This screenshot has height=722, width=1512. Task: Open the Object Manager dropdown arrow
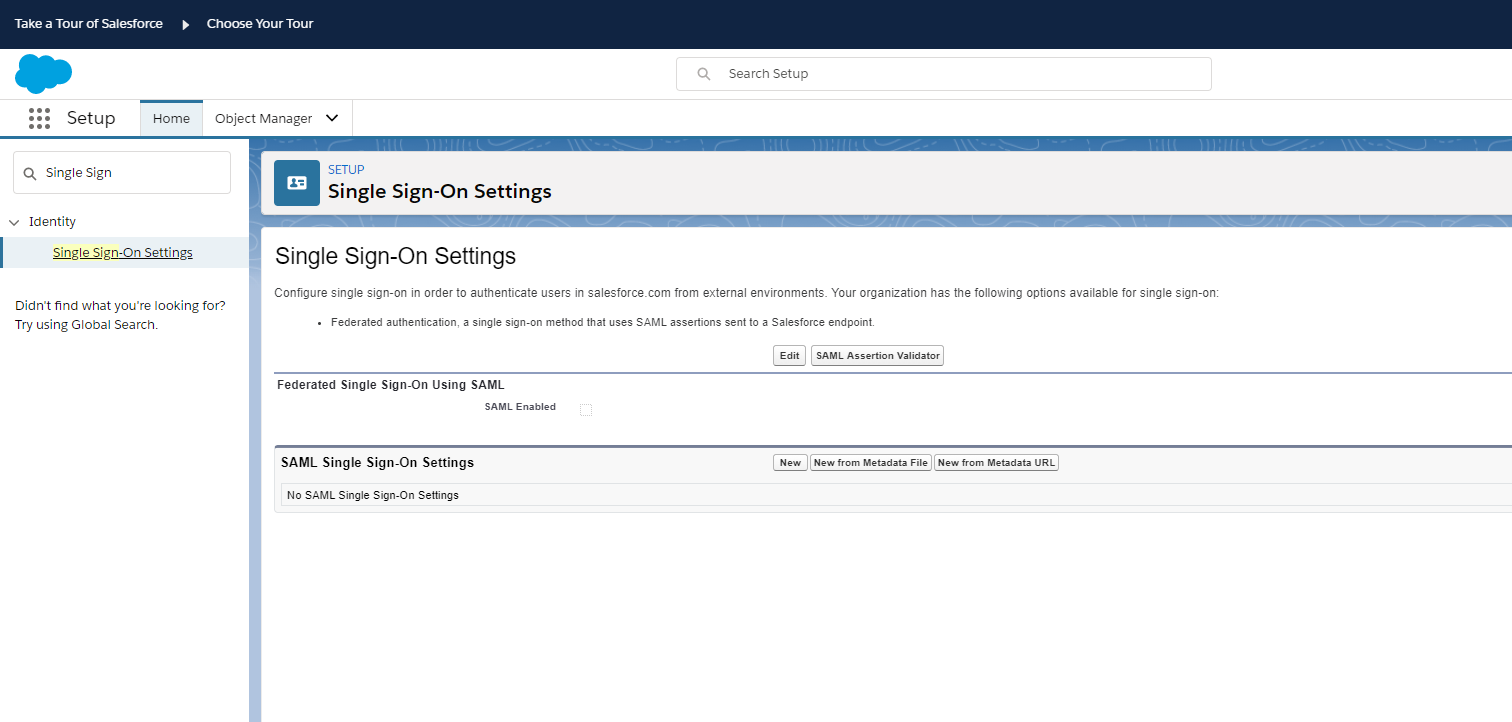[x=332, y=118]
